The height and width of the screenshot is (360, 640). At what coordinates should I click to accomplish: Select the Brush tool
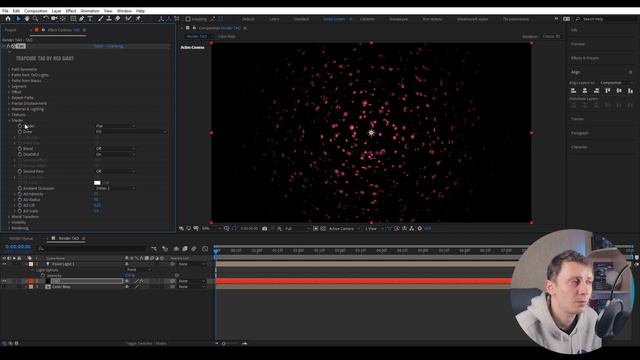click(x=100, y=19)
